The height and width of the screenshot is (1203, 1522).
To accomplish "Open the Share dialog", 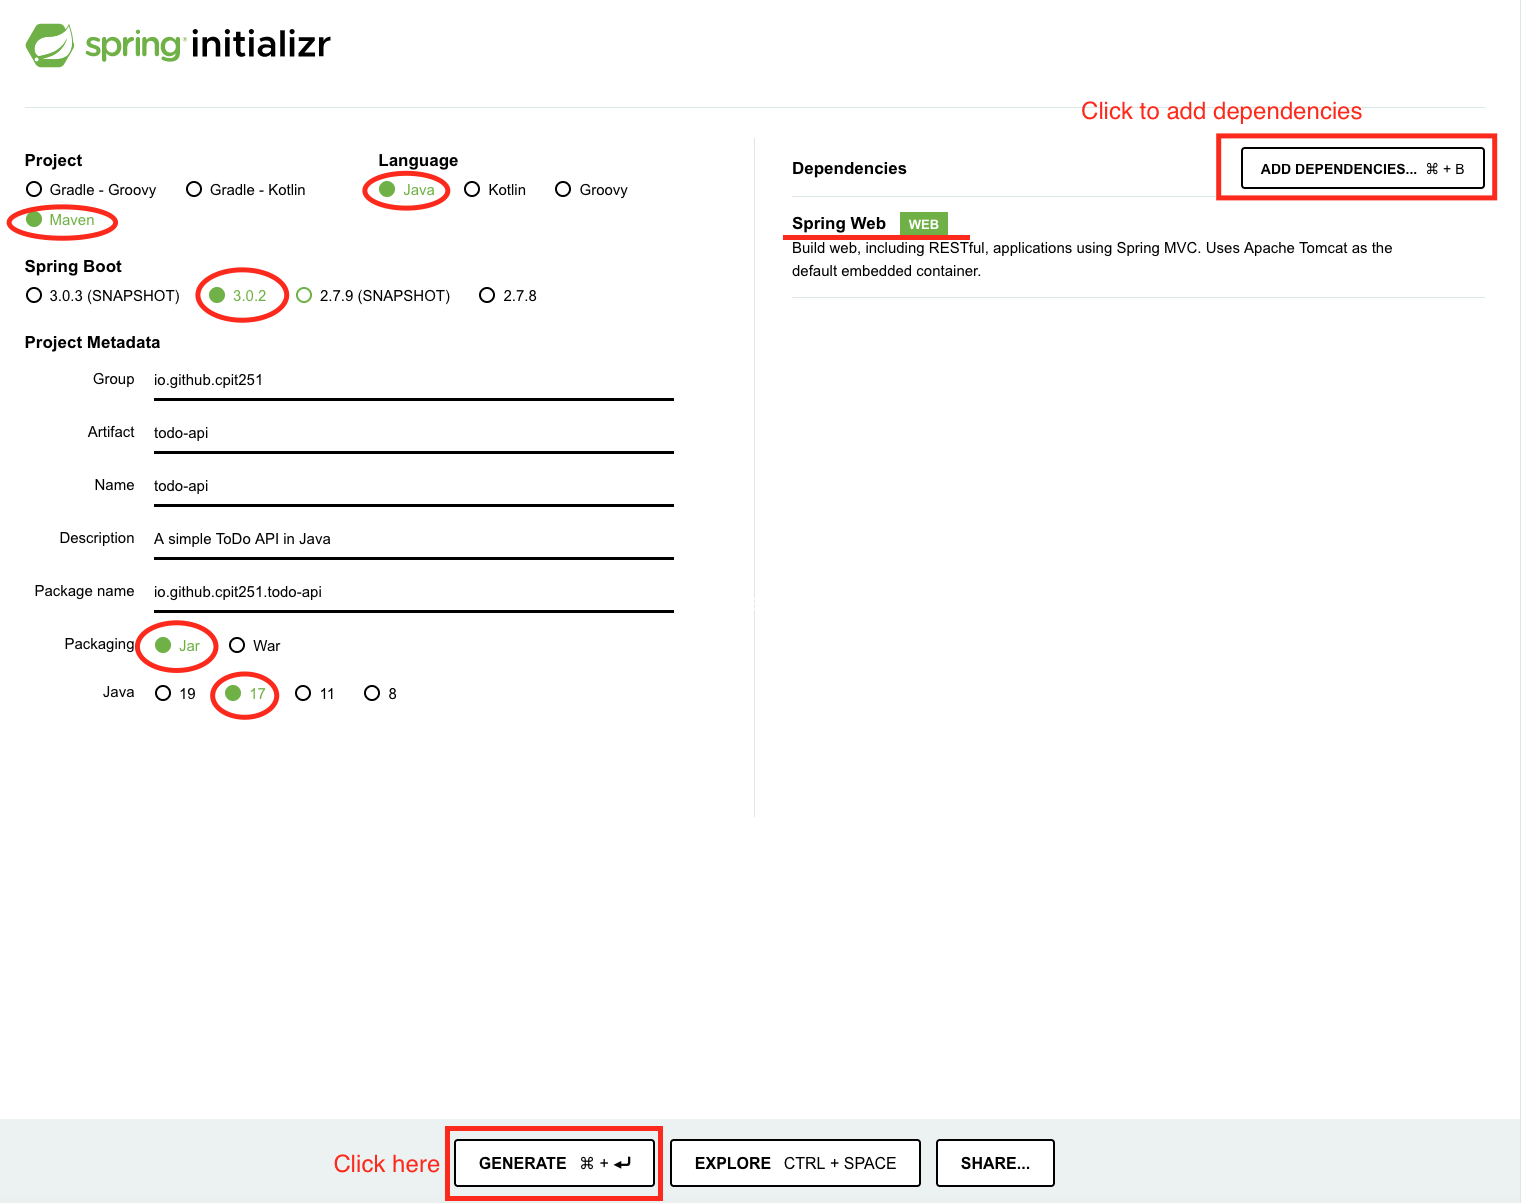I will [995, 1163].
